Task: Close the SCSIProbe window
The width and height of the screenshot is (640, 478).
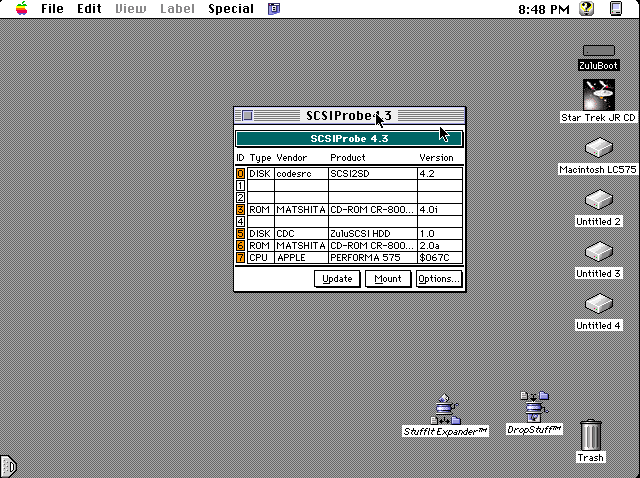Action: [x=247, y=116]
